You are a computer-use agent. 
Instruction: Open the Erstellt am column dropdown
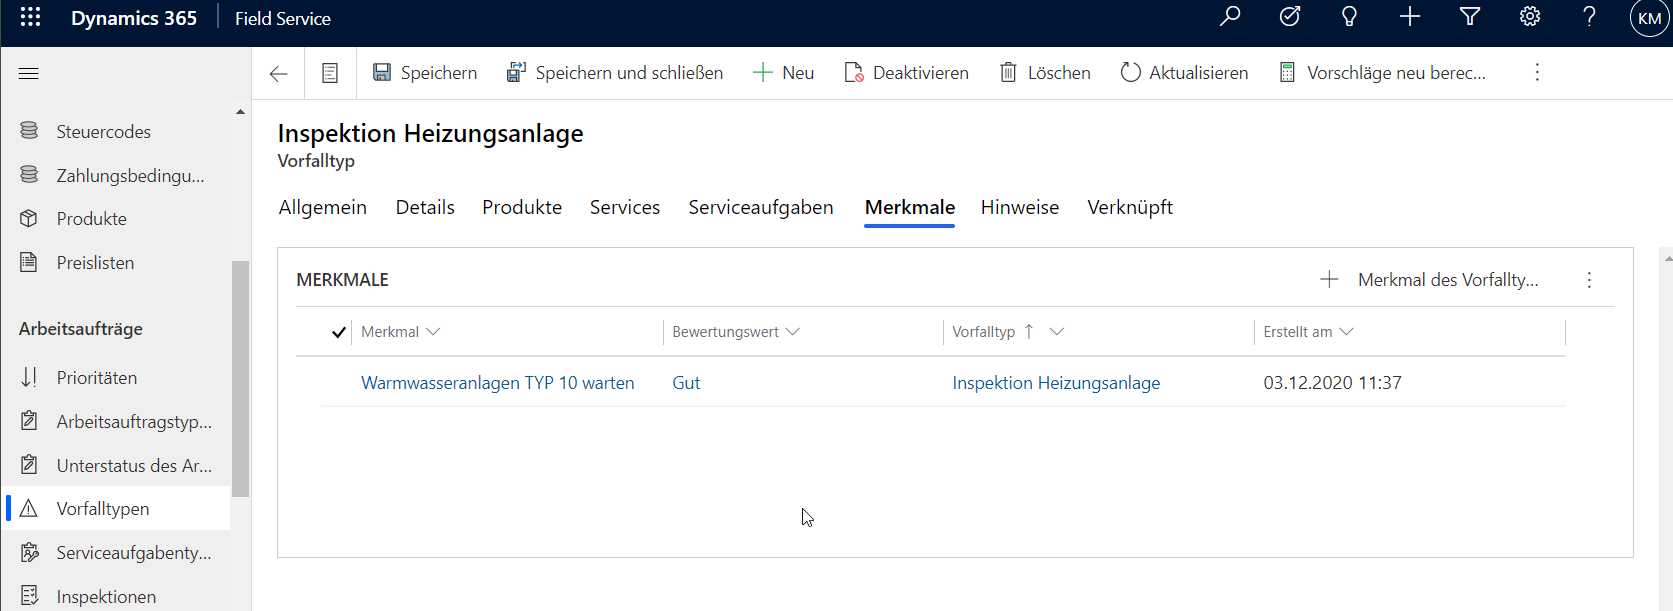pyautogui.click(x=1346, y=332)
